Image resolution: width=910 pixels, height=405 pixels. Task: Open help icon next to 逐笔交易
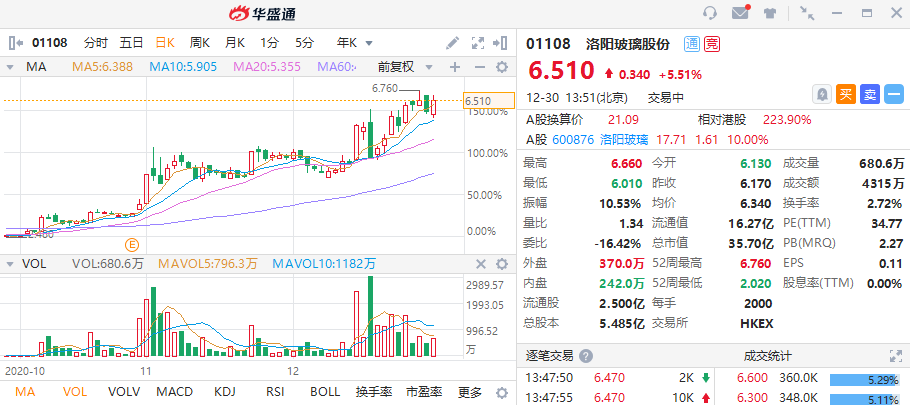point(586,356)
